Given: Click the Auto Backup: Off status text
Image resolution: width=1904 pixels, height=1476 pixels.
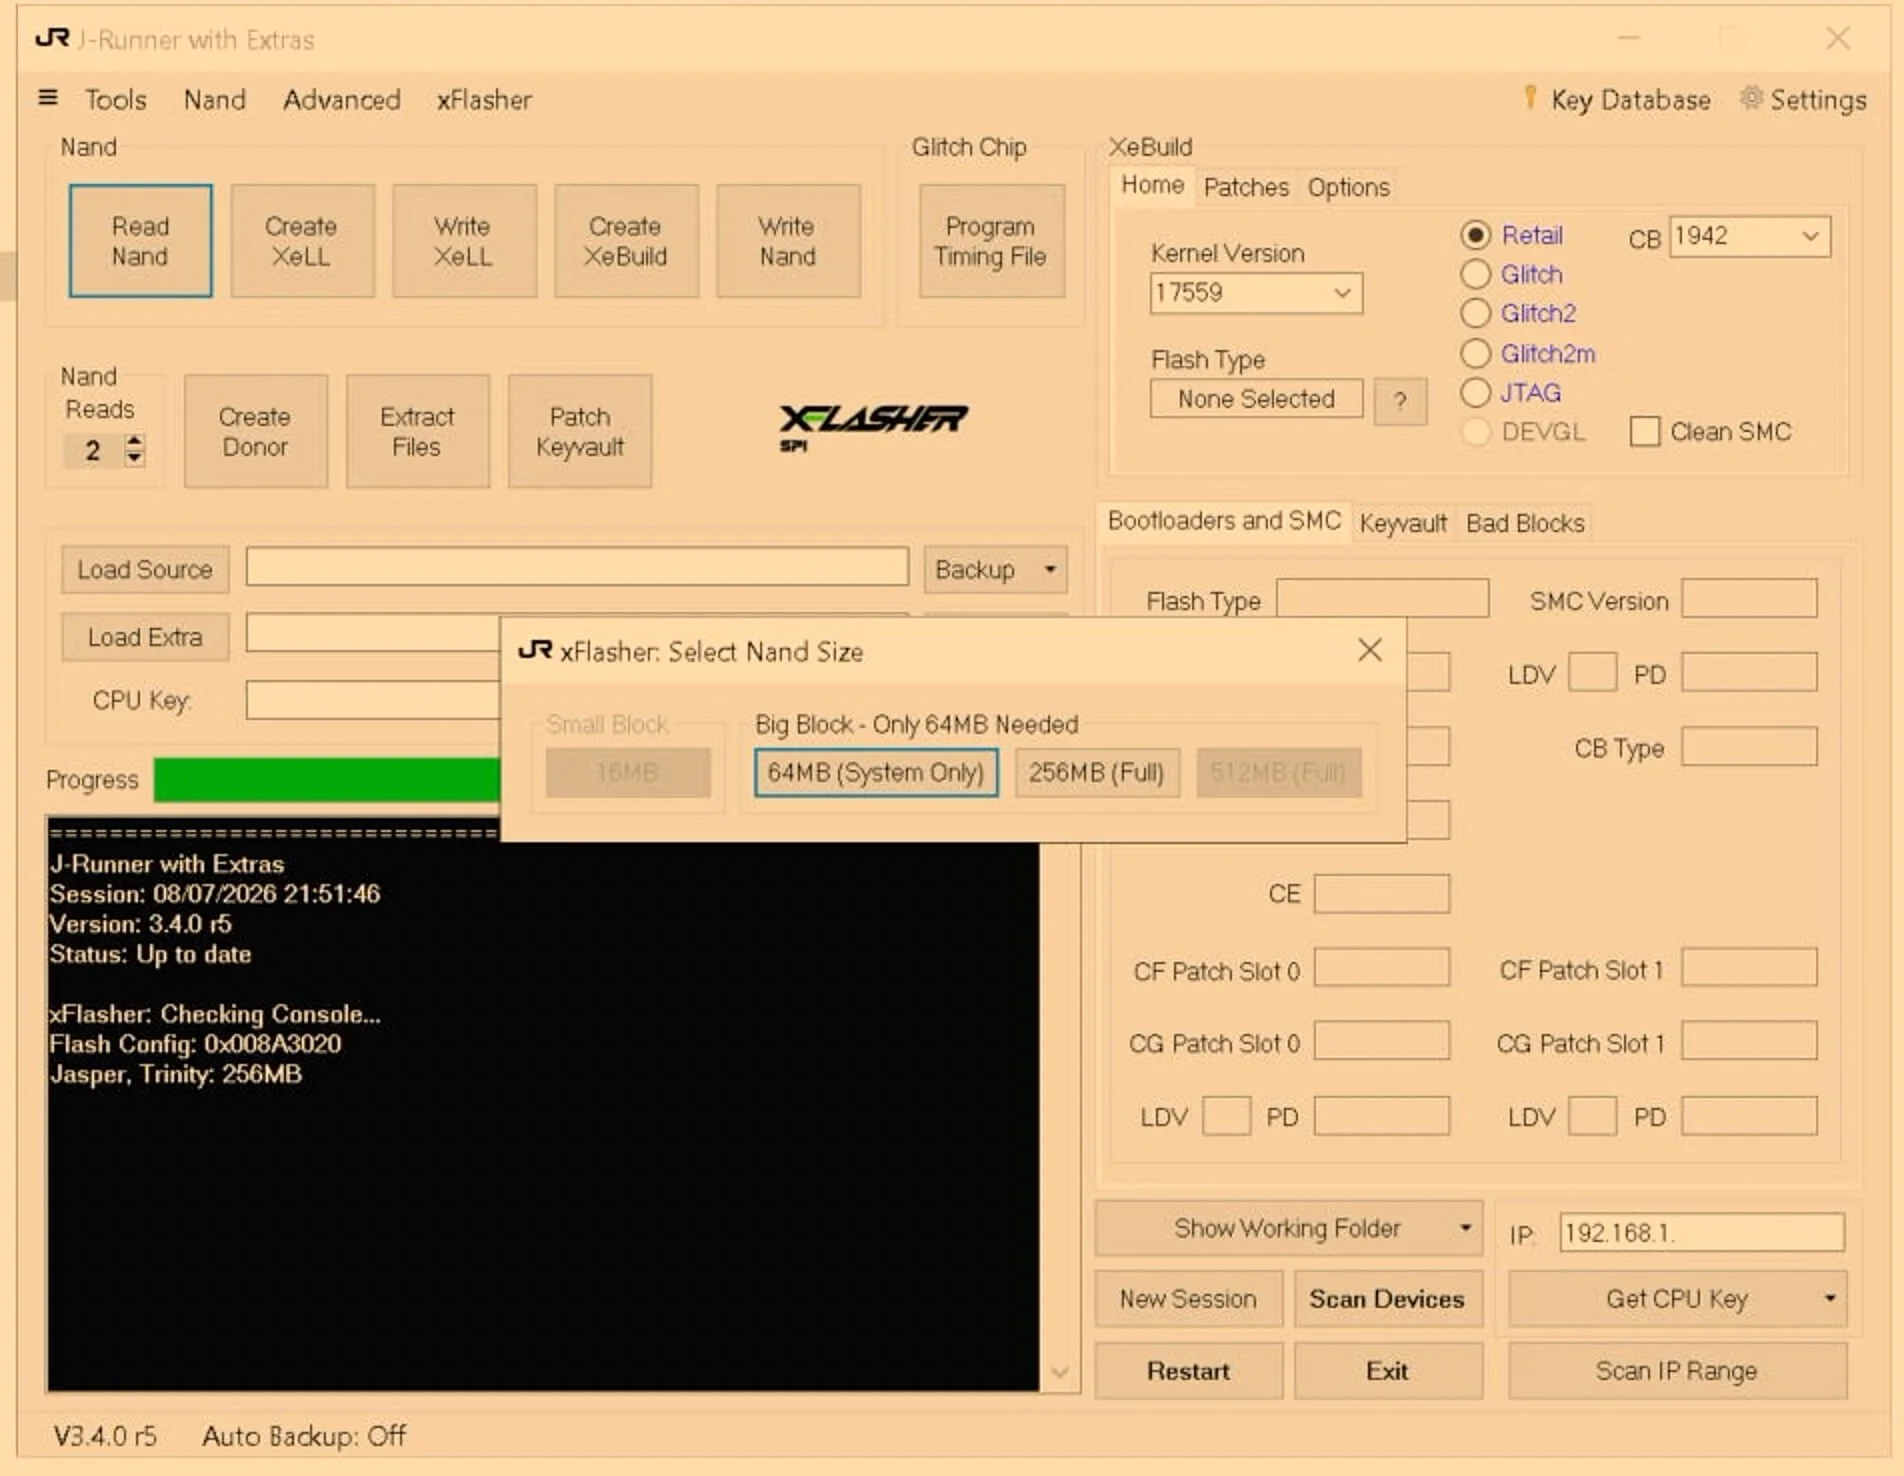Looking at the screenshot, I should 304,1436.
